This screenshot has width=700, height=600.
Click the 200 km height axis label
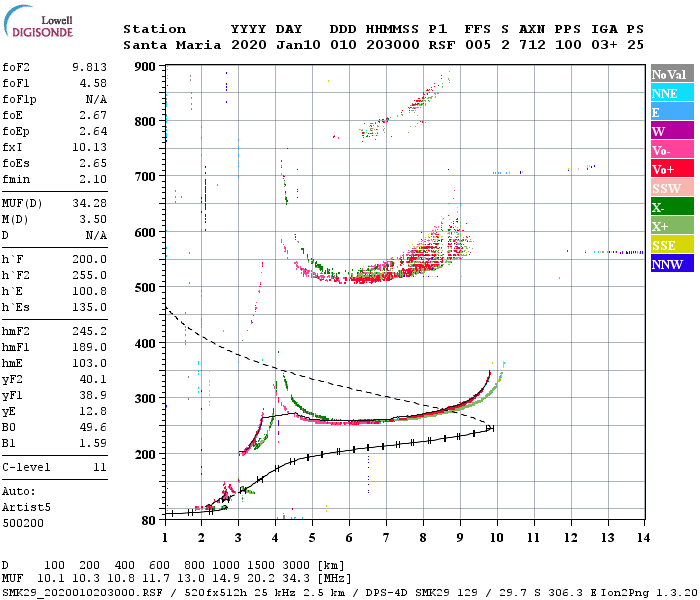[x=145, y=454]
